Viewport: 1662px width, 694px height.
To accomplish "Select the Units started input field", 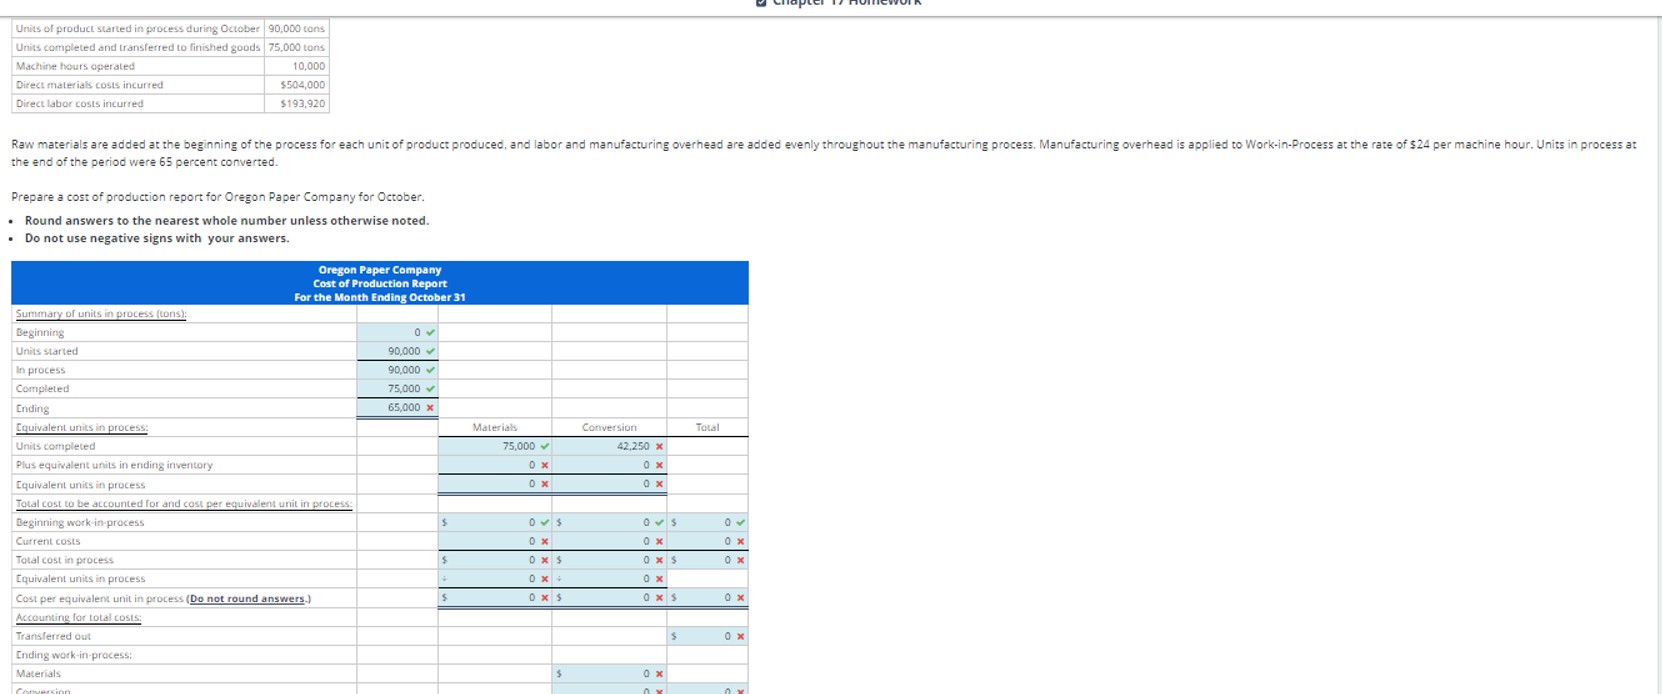I will click(397, 351).
